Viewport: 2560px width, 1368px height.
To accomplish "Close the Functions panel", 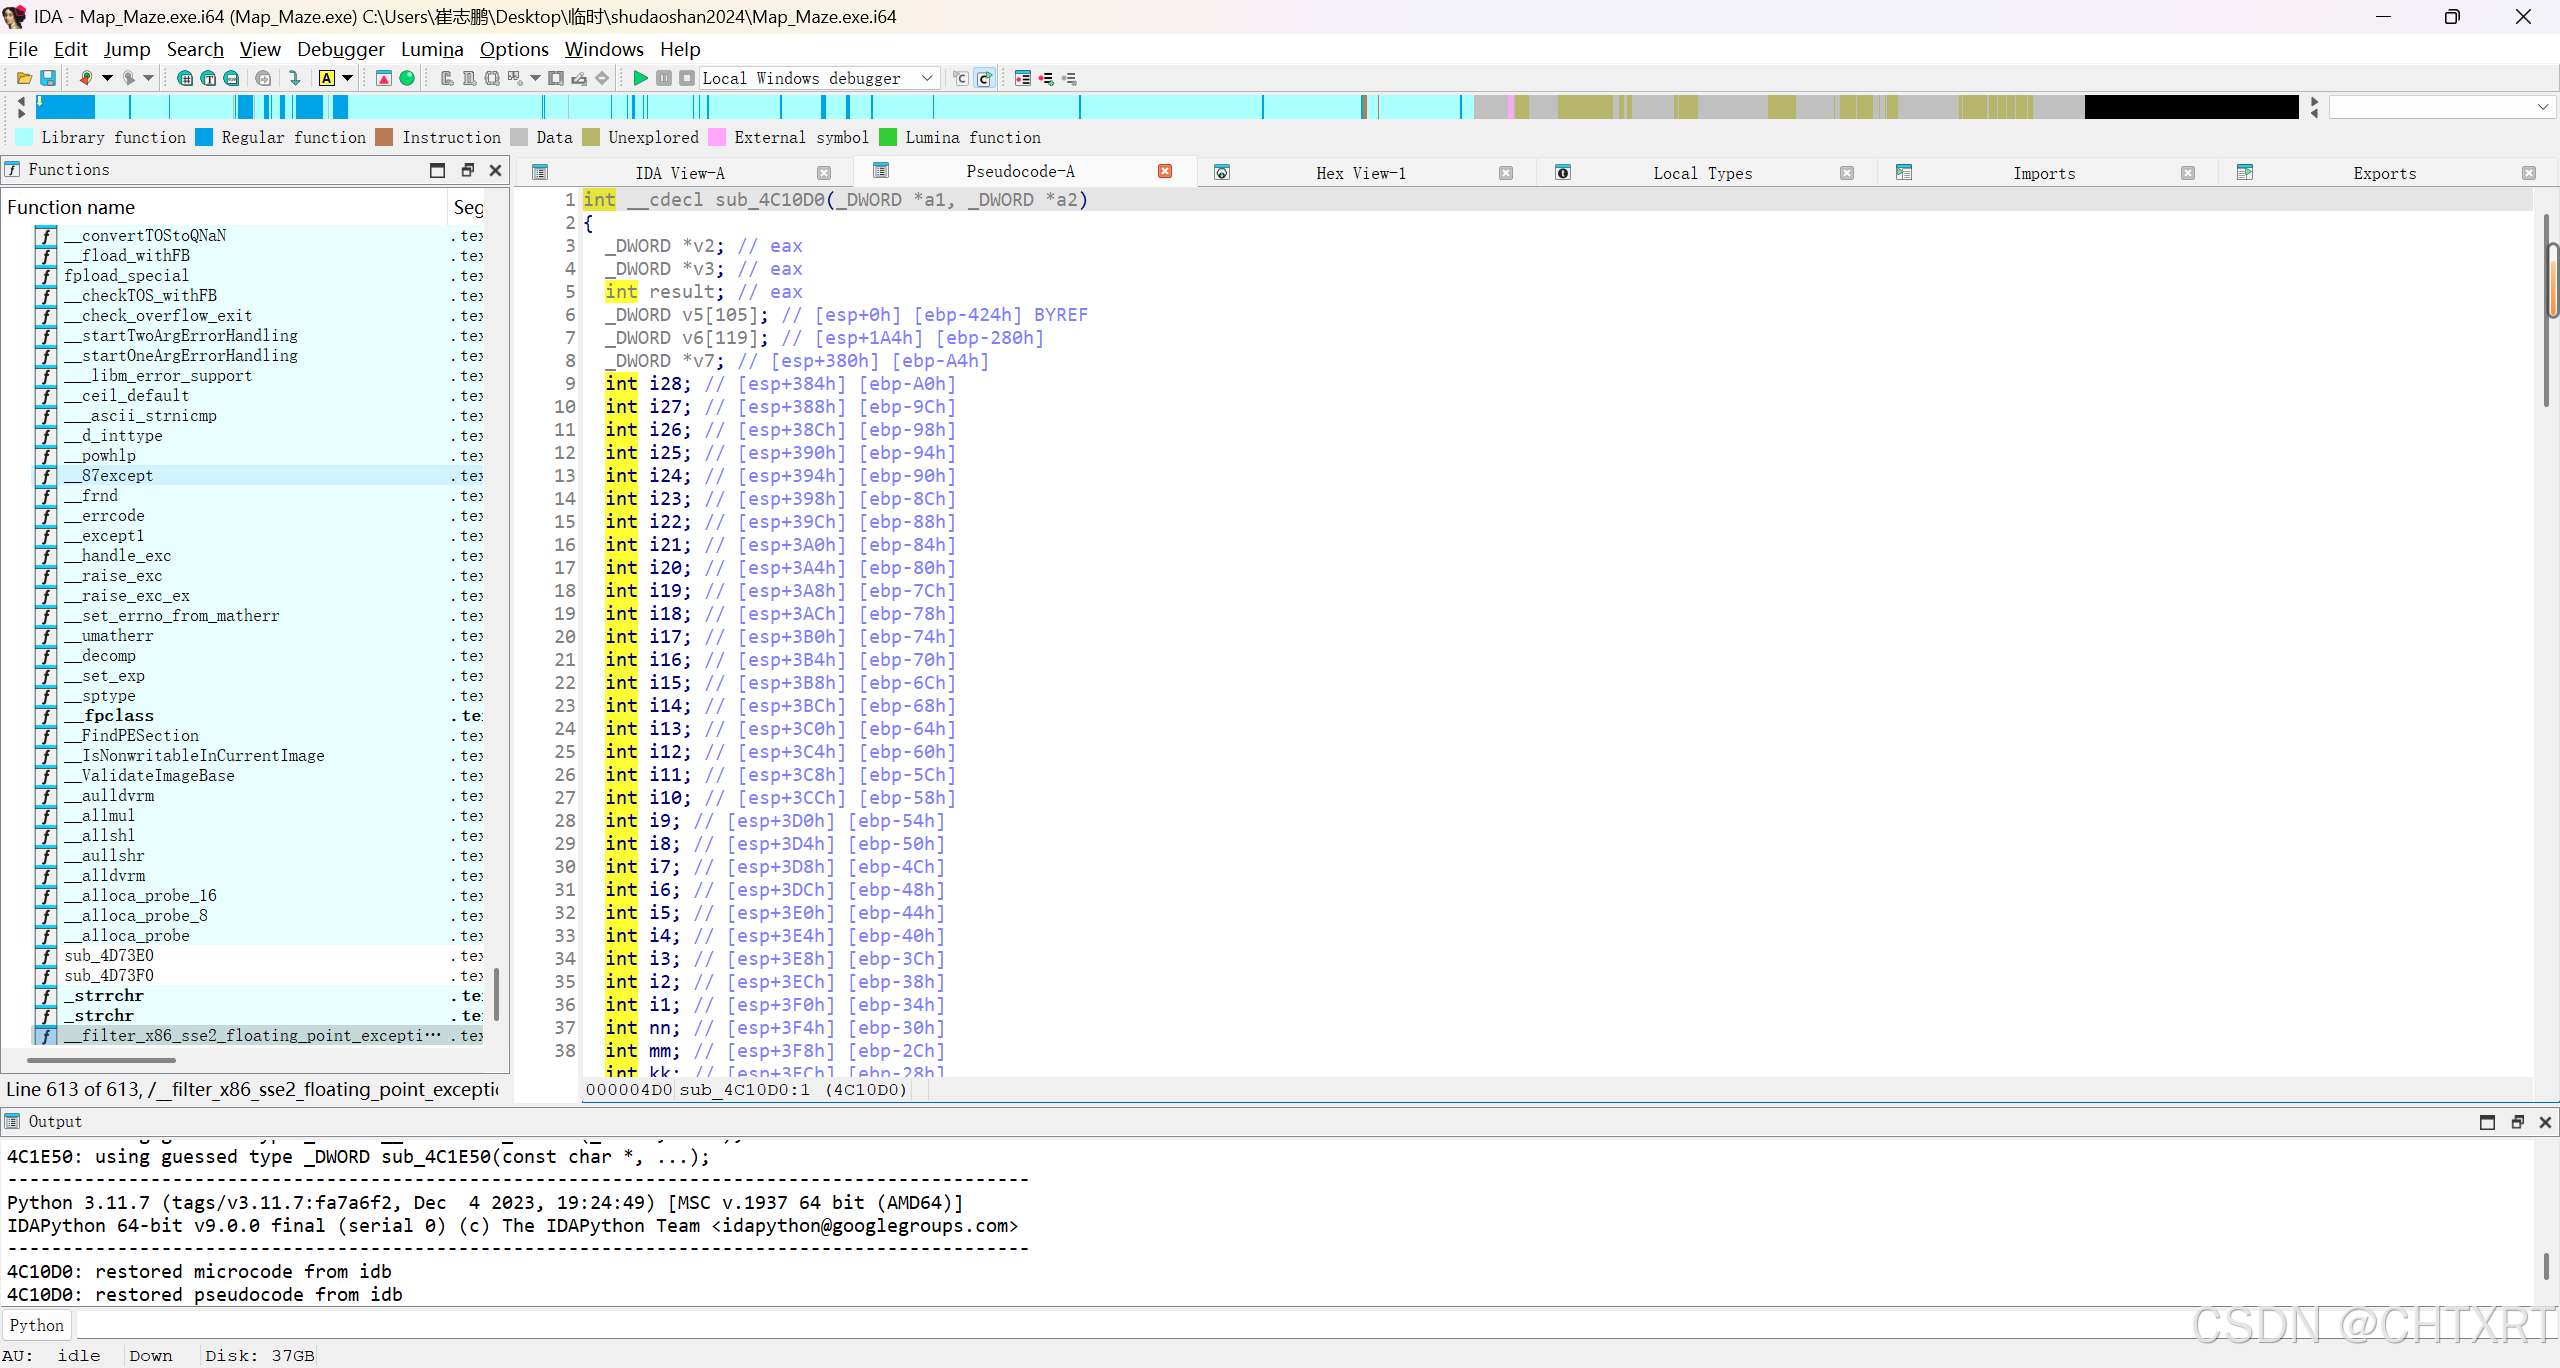I will (x=495, y=170).
